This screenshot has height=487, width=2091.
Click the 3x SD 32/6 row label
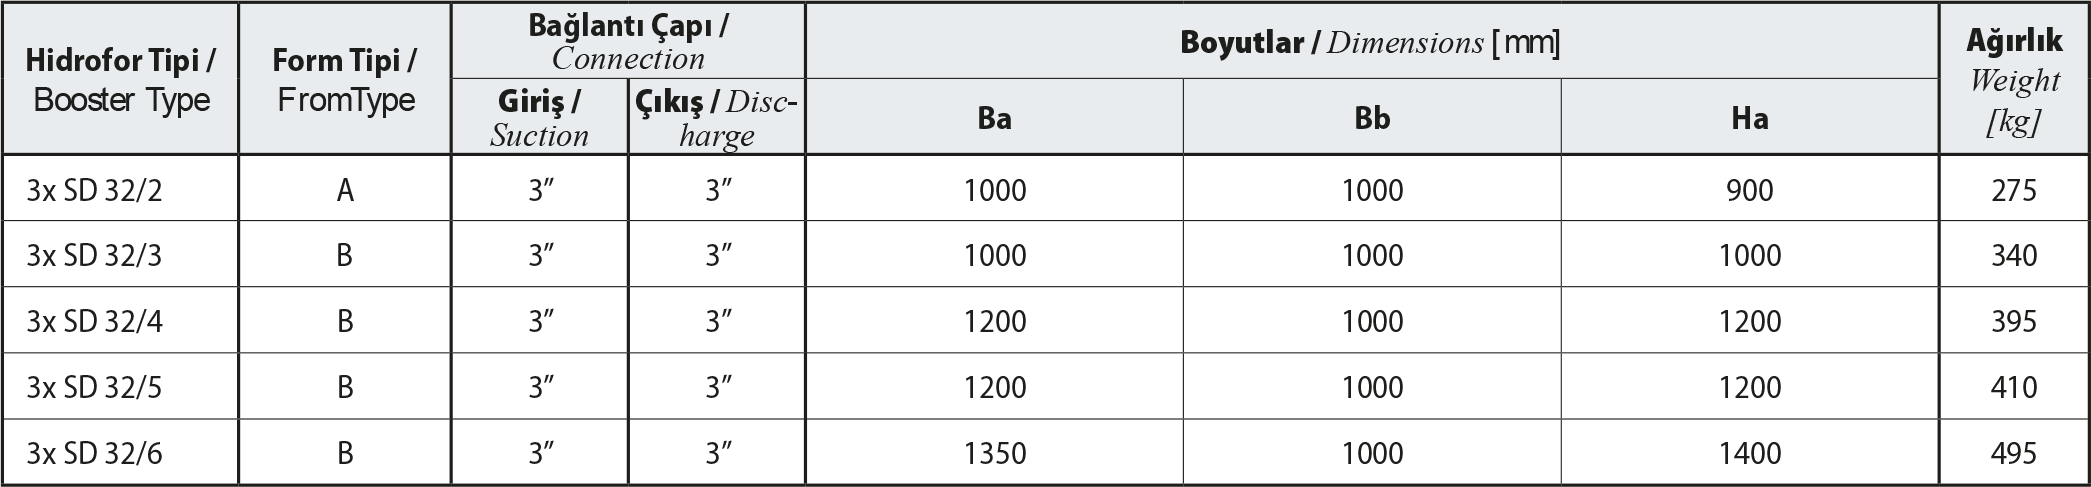coord(94,453)
